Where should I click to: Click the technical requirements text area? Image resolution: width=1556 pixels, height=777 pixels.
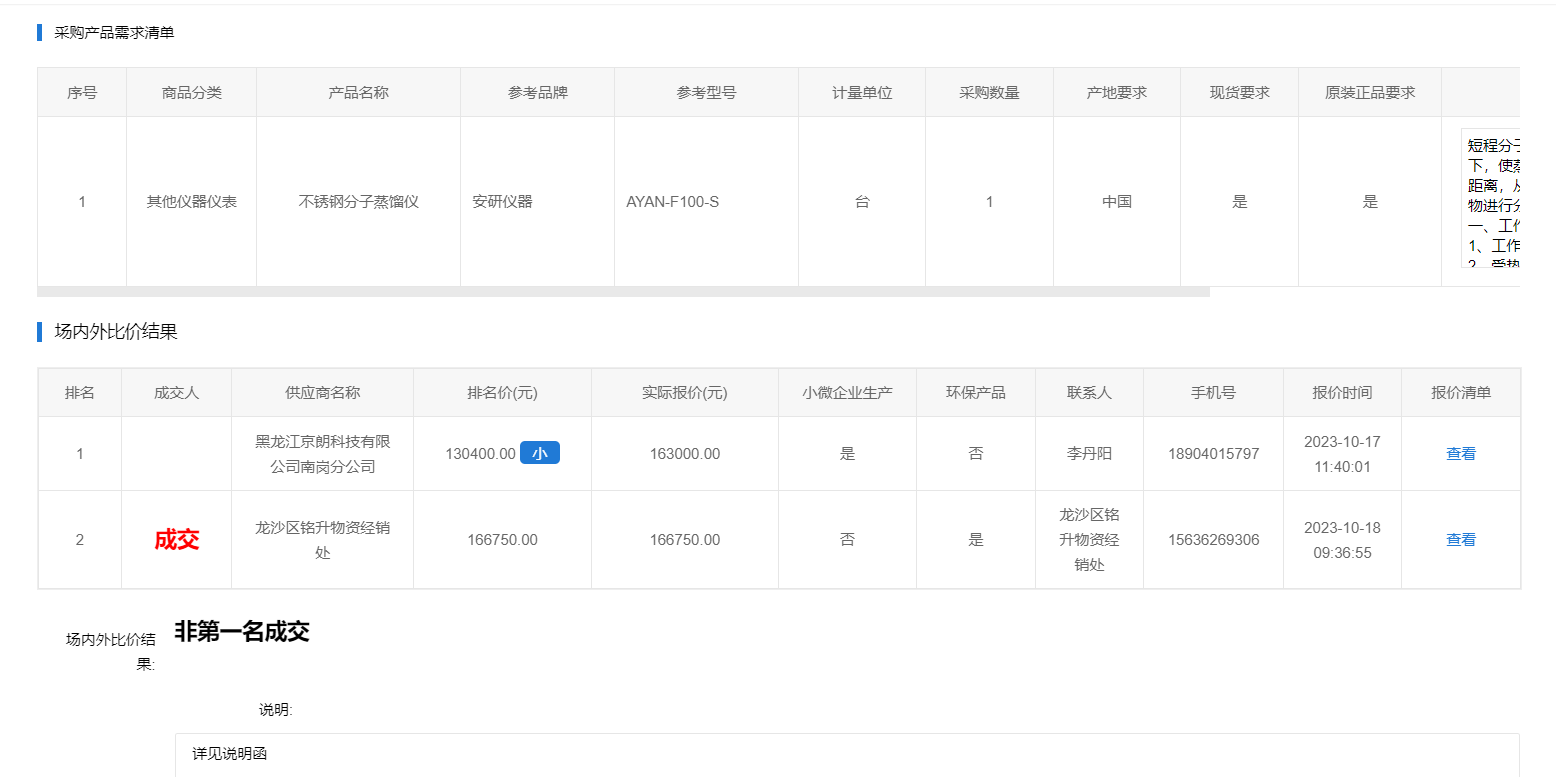tap(1490, 200)
